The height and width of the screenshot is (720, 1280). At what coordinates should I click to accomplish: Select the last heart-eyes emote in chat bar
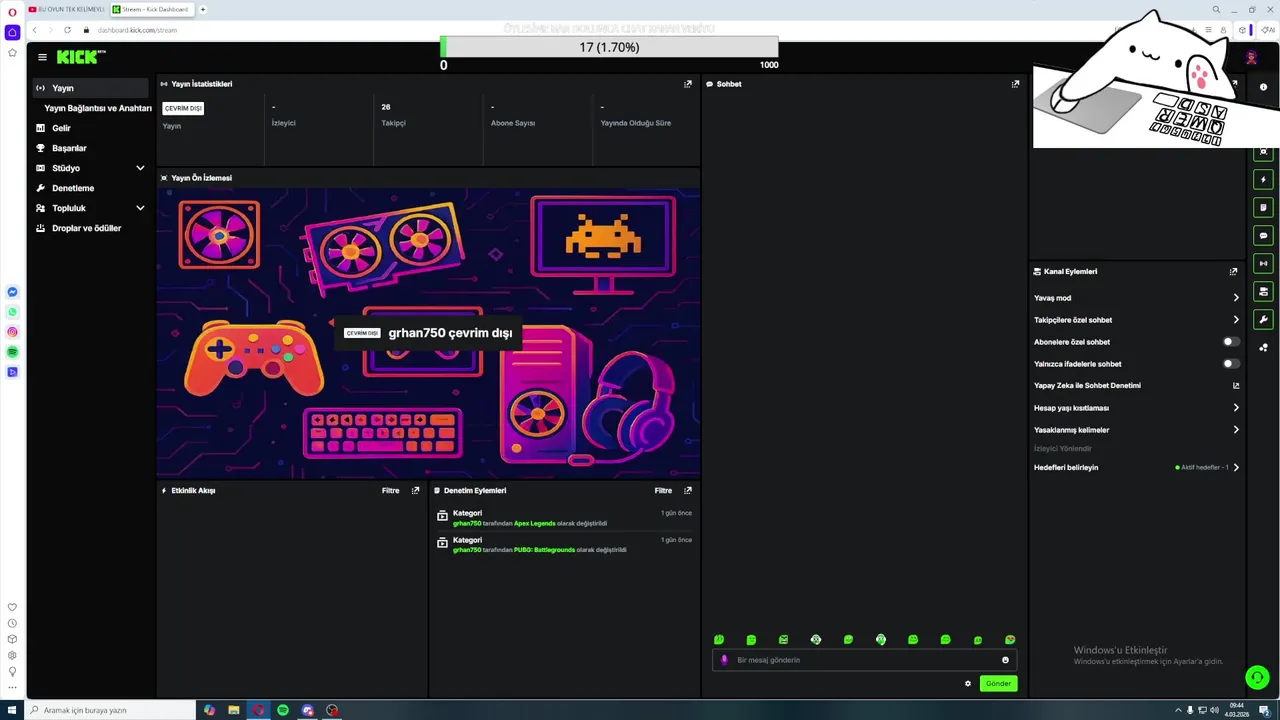point(1010,640)
